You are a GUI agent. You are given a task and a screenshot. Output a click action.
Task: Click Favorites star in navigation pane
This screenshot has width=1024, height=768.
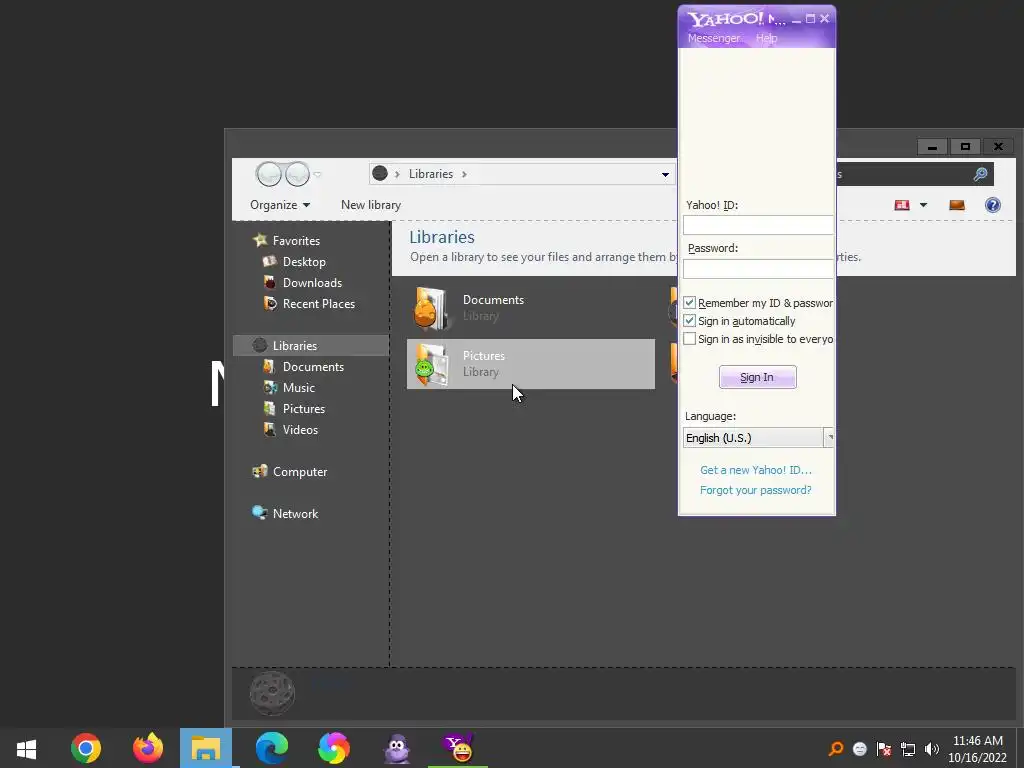[x=260, y=240]
